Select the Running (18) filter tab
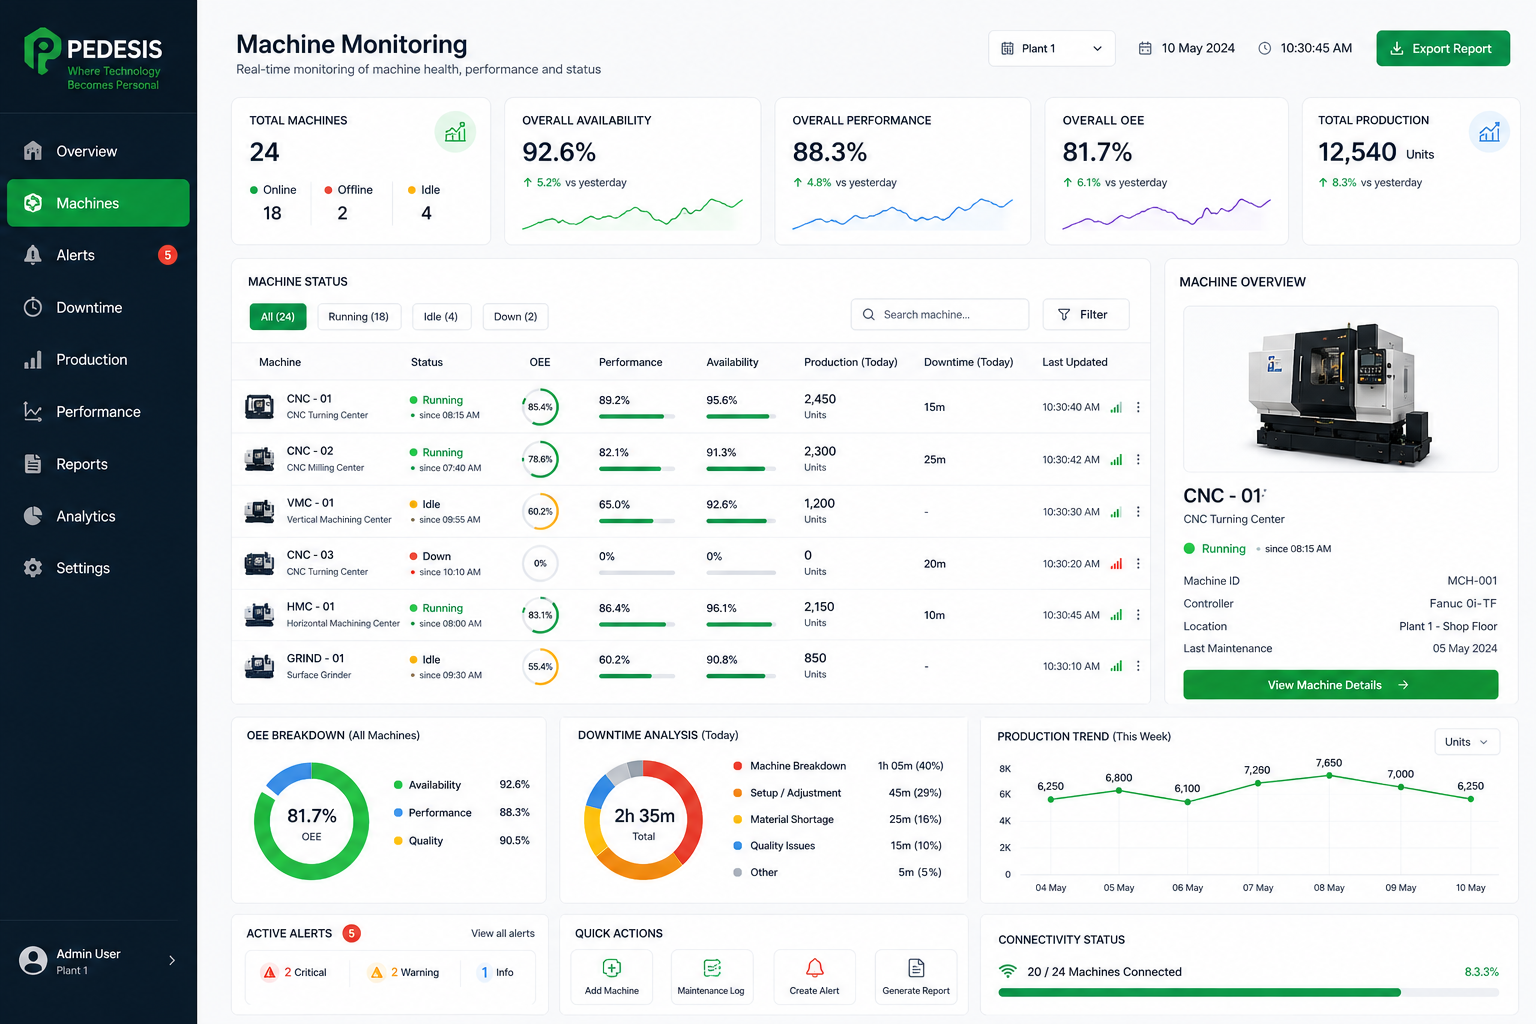The image size is (1536, 1024). [x=359, y=317]
